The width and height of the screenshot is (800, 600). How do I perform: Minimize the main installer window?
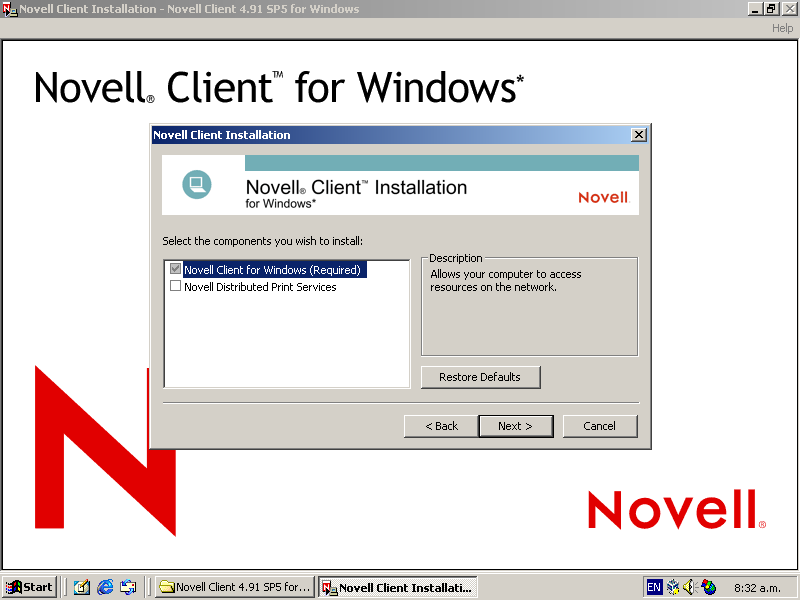pos(756,9)
